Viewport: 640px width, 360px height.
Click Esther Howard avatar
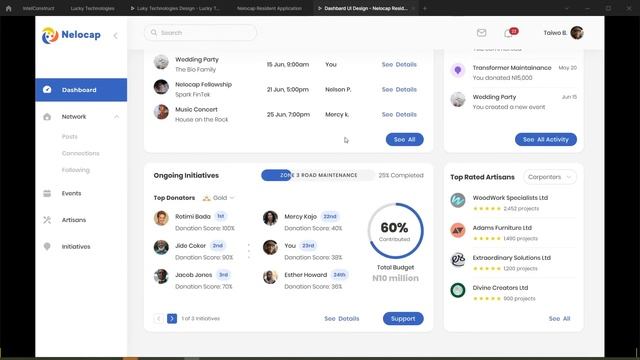[x=270, y=276]
